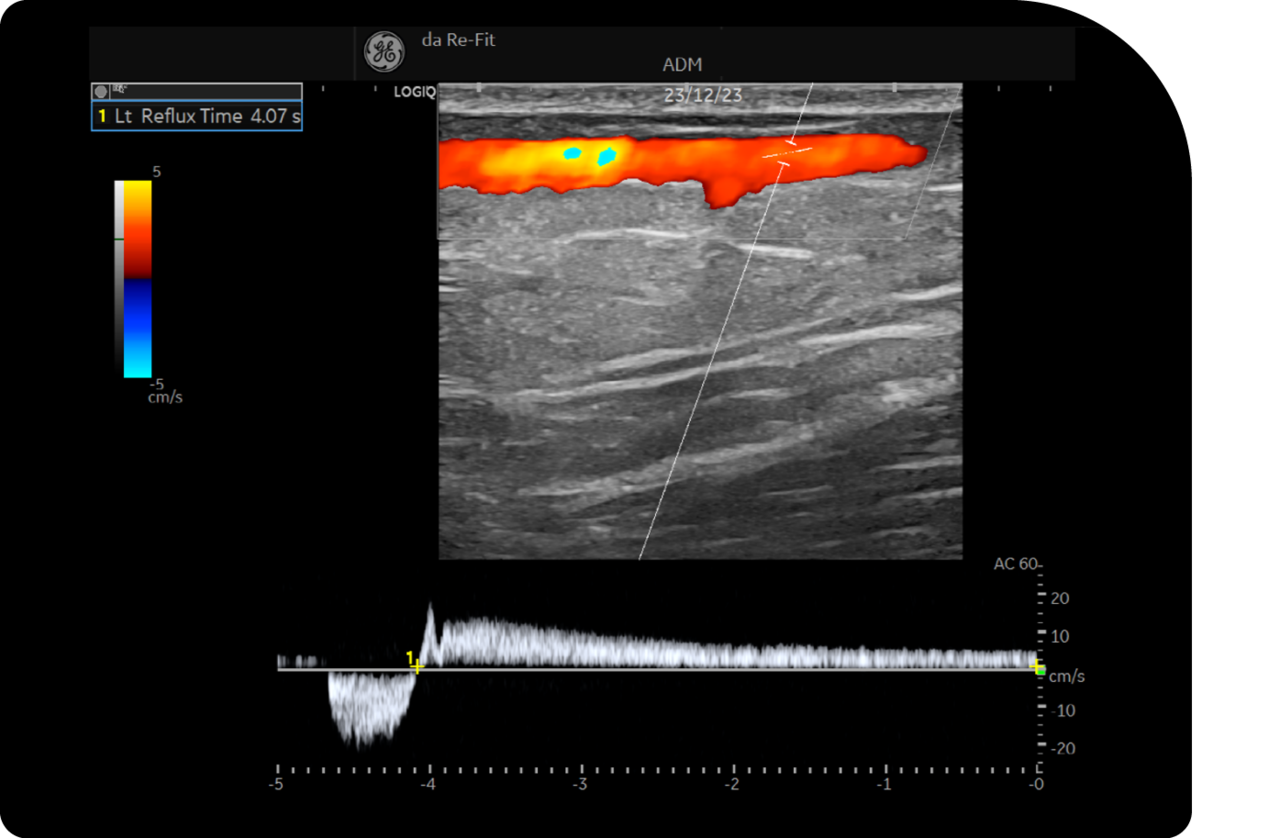Click the gray circle icon above the measurement box
The width and height of the screenshot is (1280, 838).
[x=100, y=91]
